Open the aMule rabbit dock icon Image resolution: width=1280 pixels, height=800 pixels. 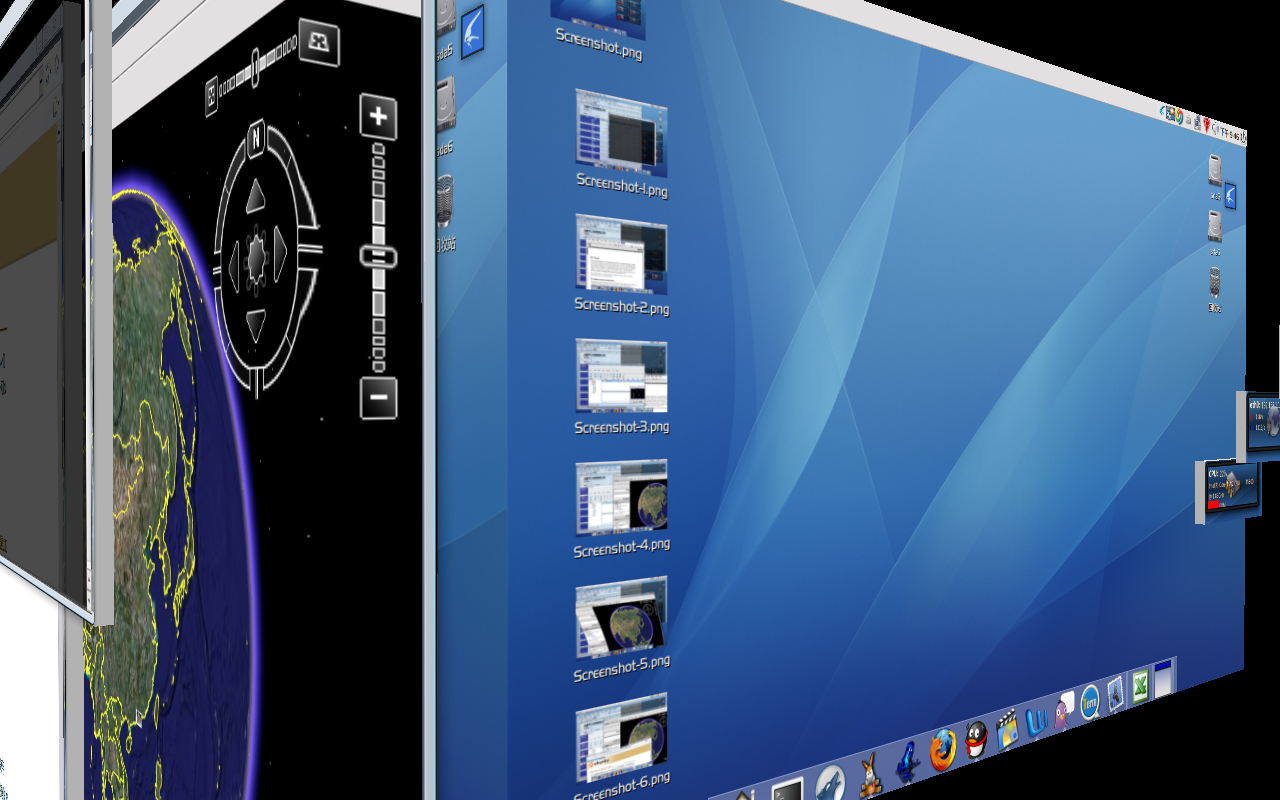(870, 776)
